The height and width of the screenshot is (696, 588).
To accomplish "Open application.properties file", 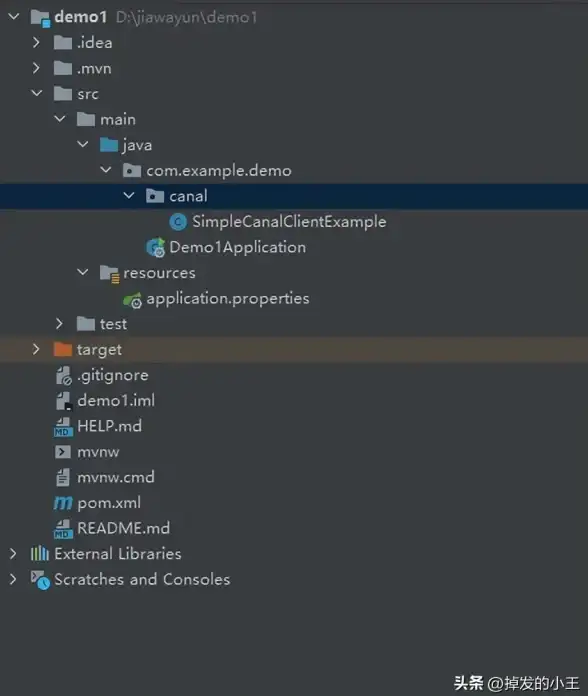I will (228, 299).
